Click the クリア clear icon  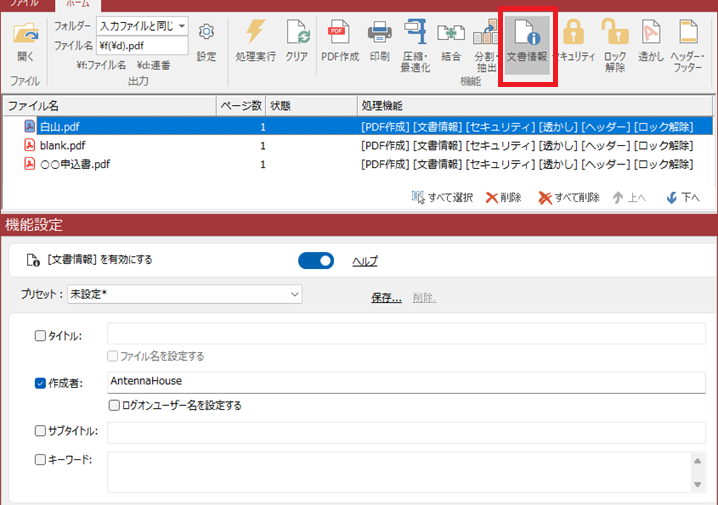(298, 41)
